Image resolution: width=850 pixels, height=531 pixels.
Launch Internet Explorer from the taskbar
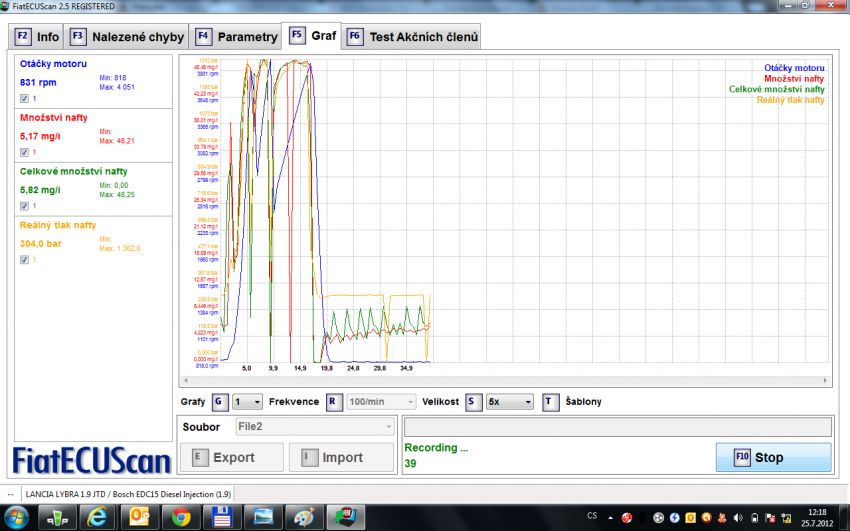[x=97, y=517]
